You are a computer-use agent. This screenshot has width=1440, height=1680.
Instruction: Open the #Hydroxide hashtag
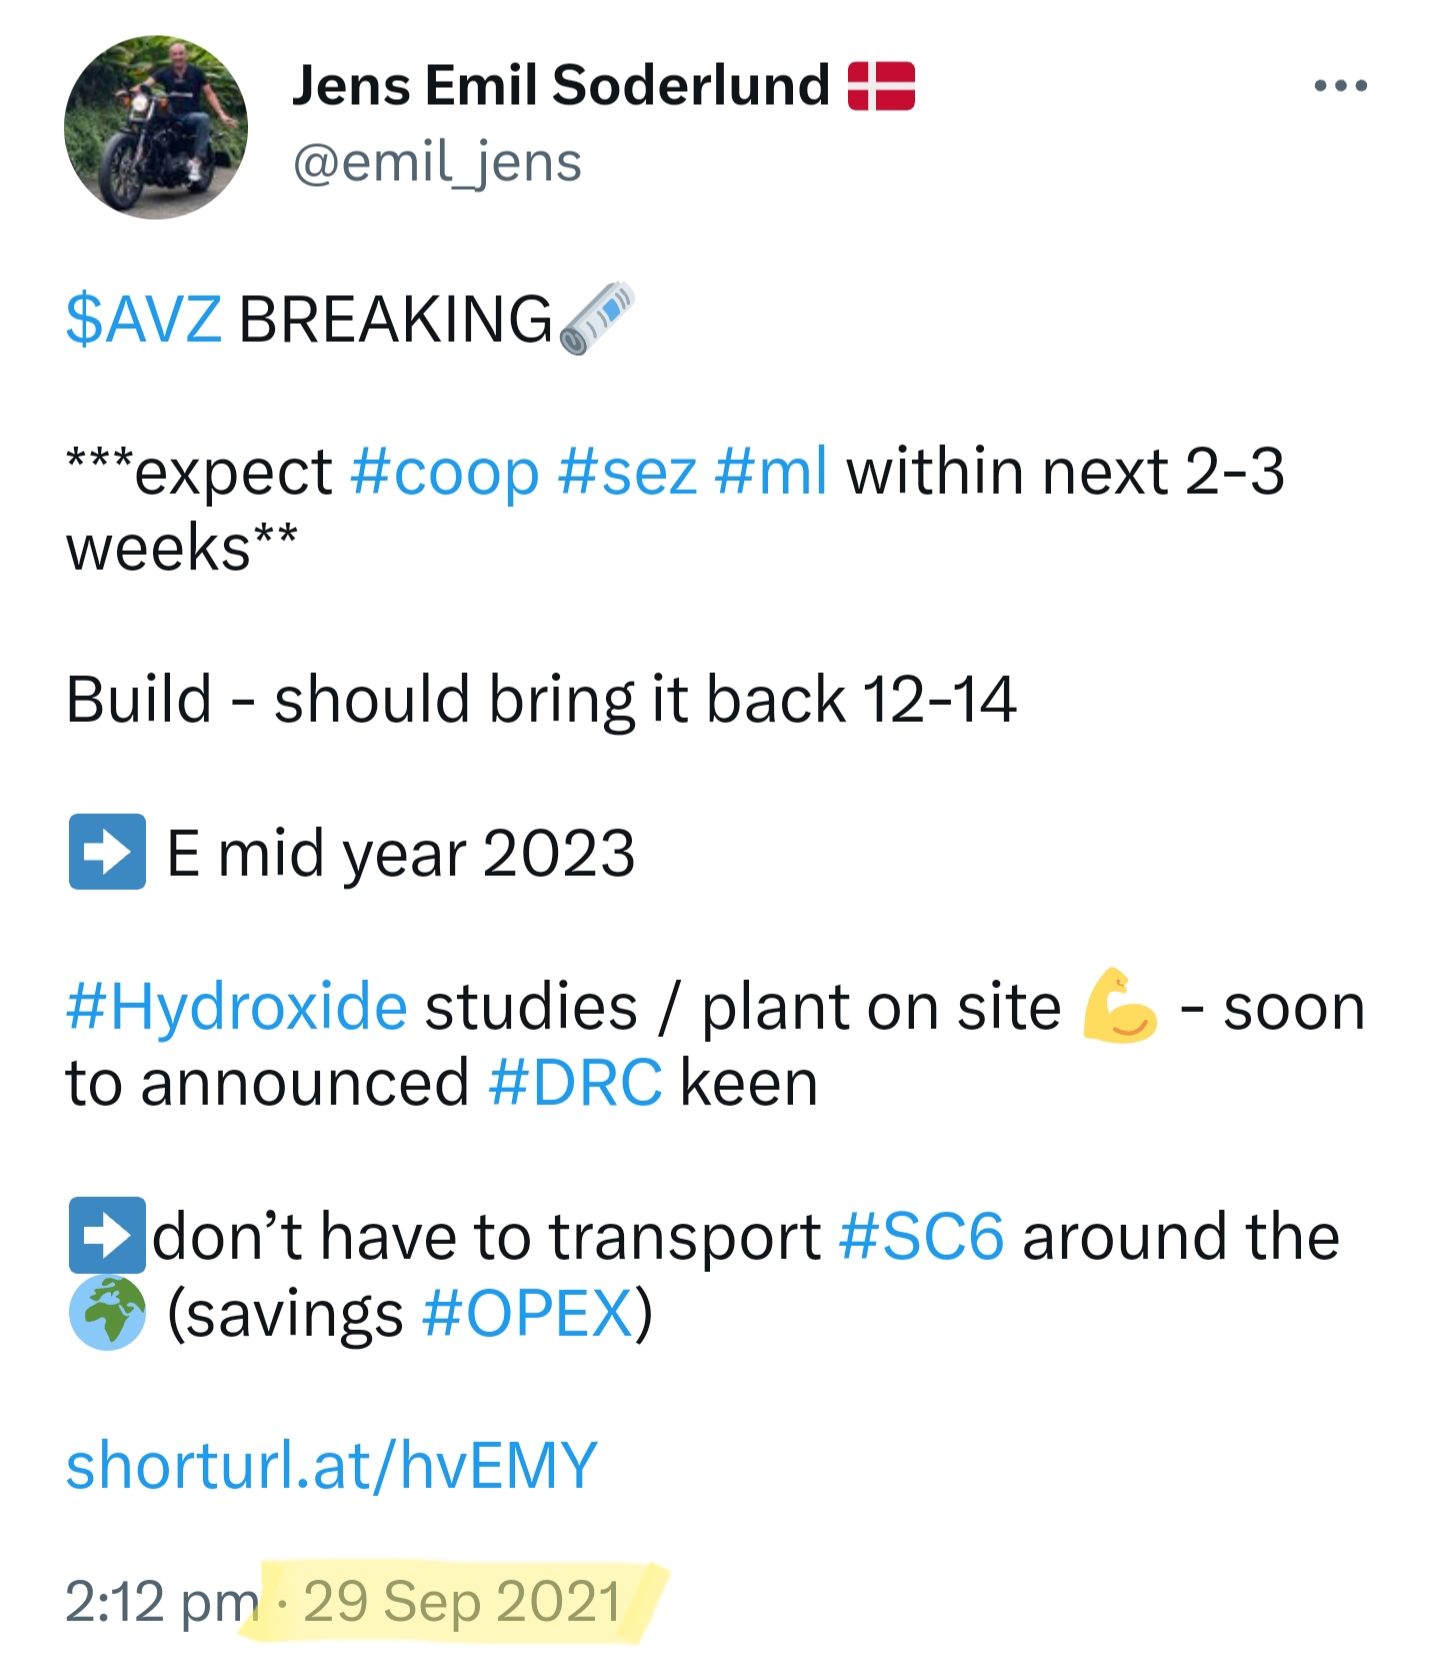click(x=237, y=1006)
